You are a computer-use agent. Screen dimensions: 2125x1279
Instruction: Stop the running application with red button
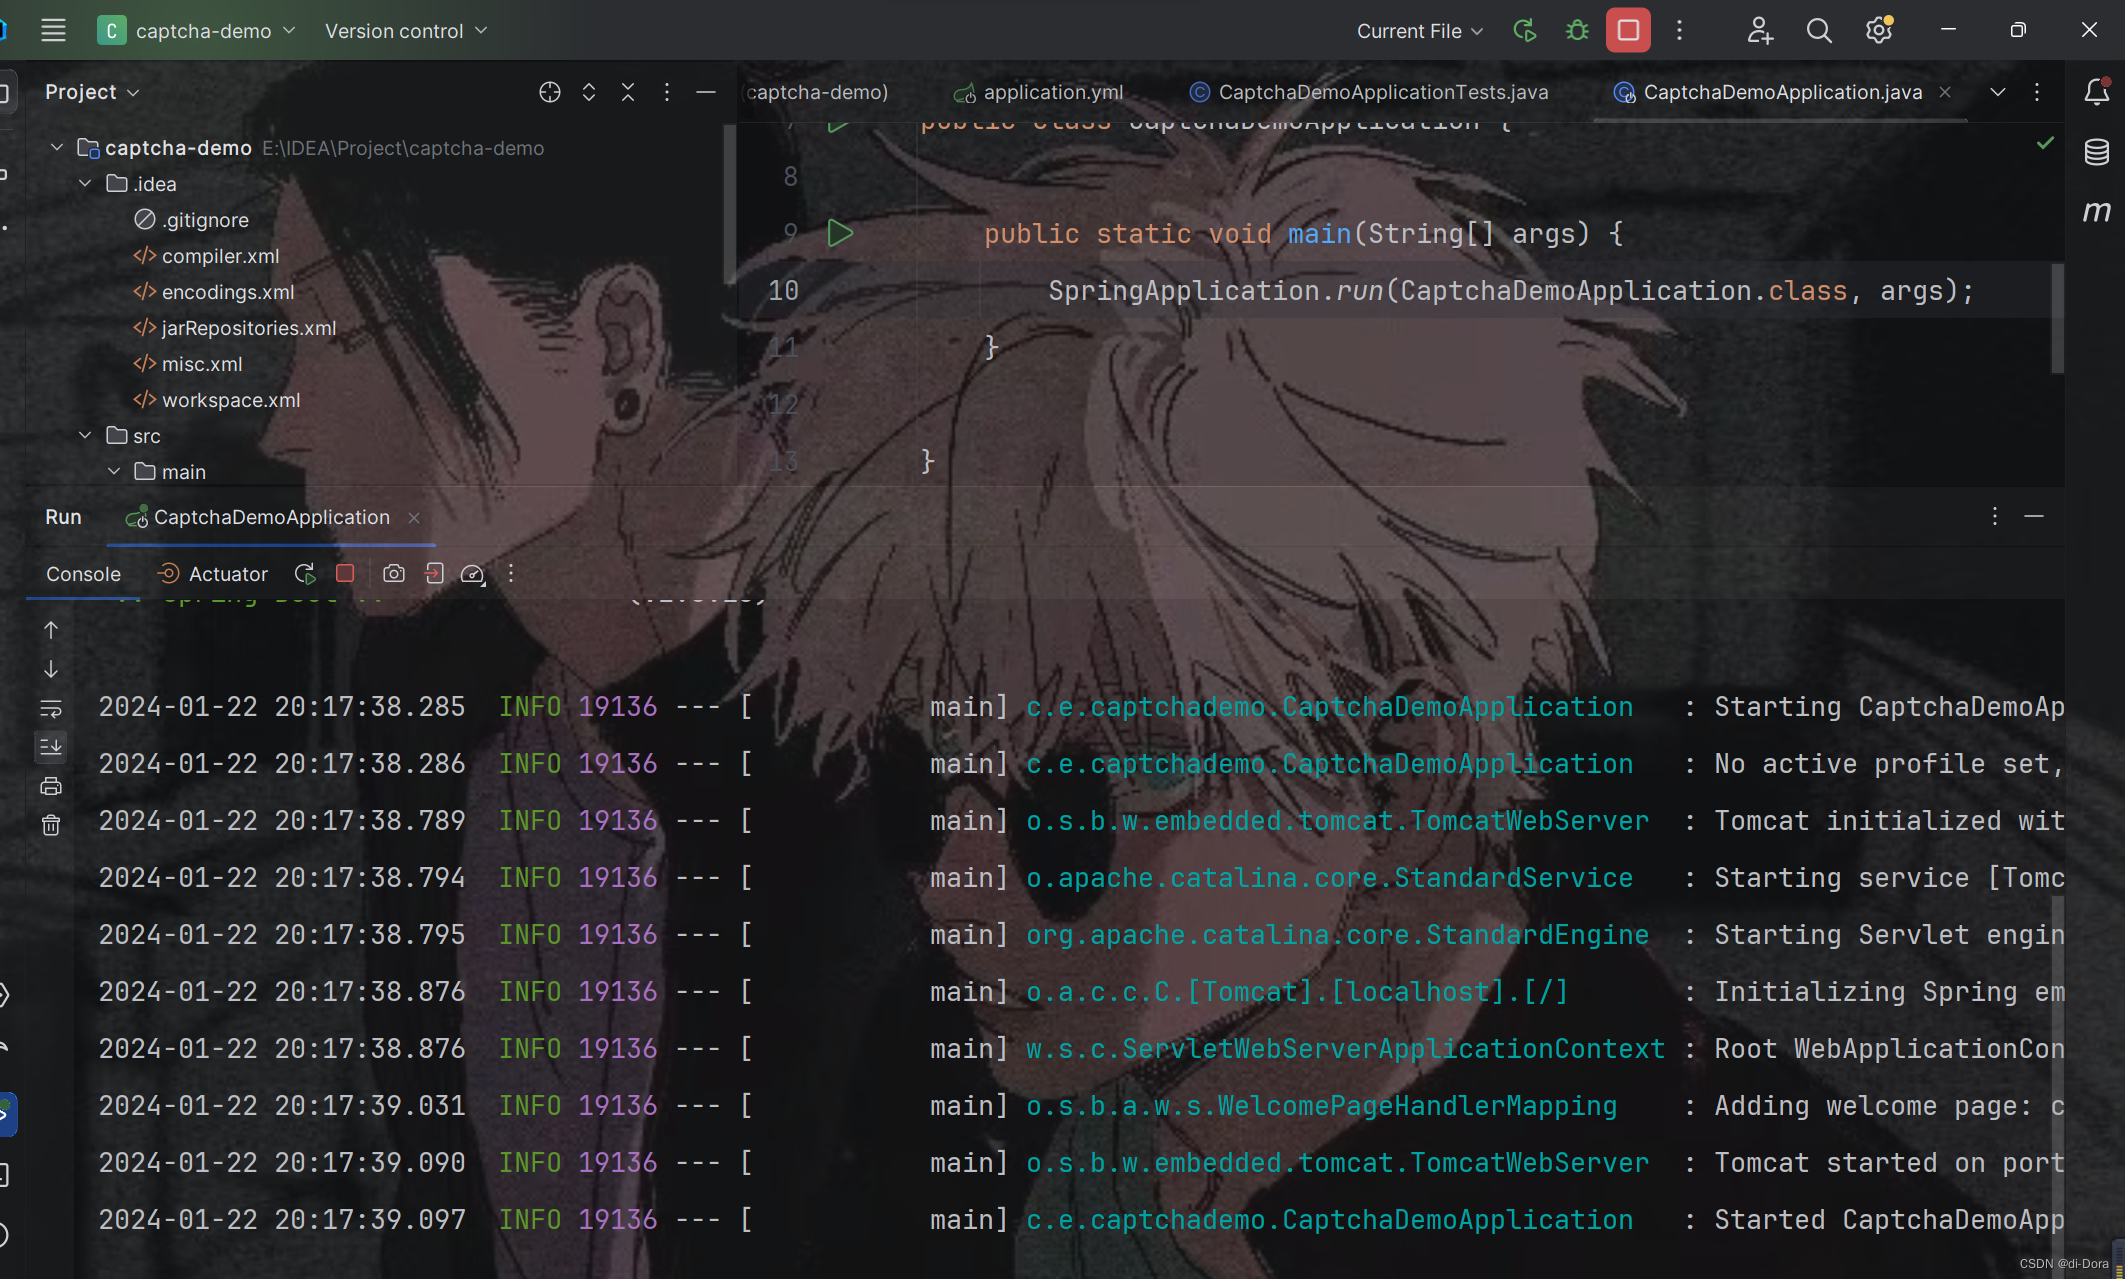[x=1628, y=30]
